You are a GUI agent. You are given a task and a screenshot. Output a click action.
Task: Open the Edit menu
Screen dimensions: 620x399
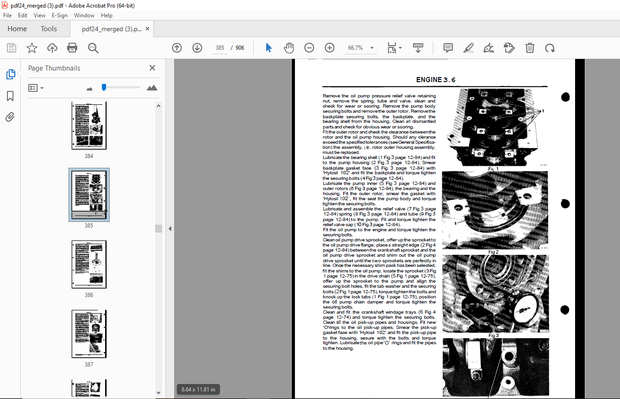click(x=23, y=15)
